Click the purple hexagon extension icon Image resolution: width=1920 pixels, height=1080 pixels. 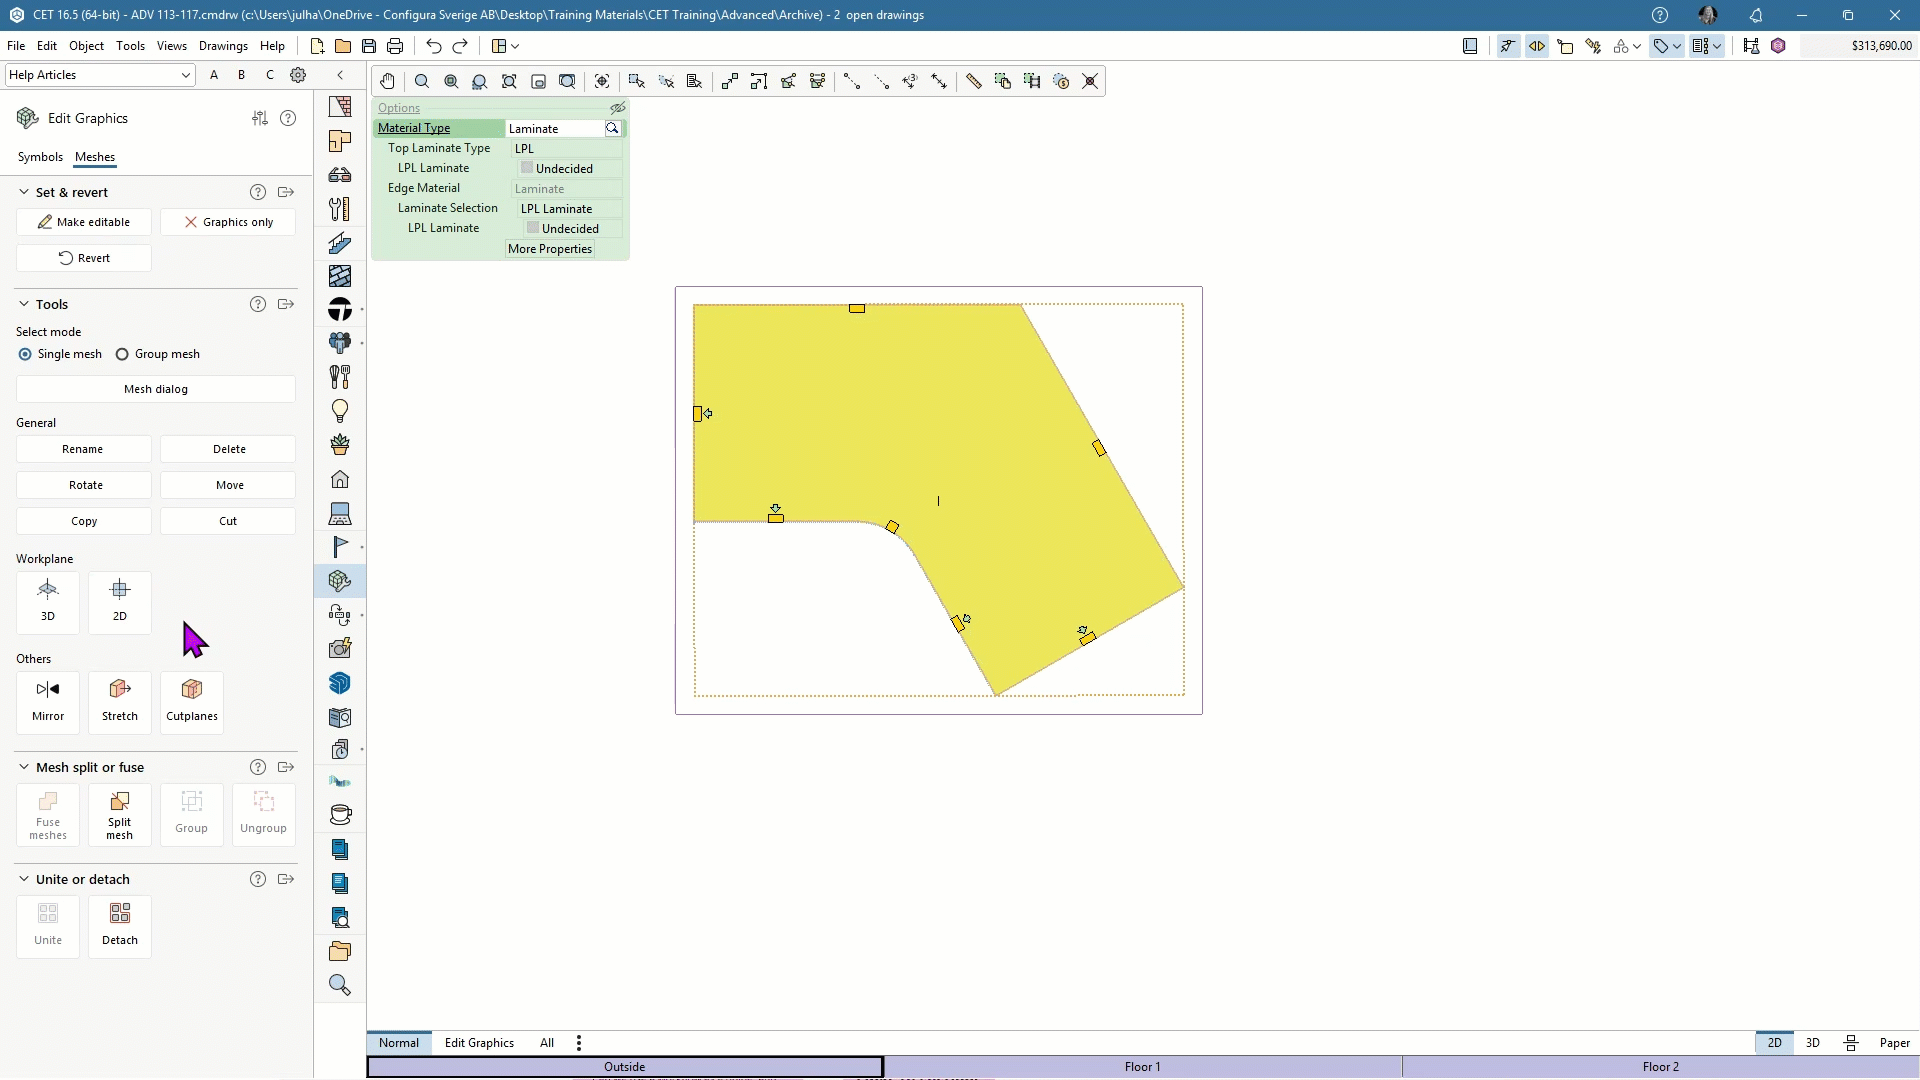point(1778,46)
